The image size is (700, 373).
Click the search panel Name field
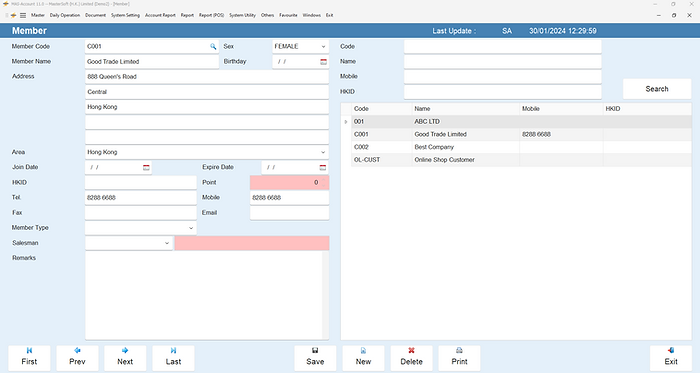point(503,62)
